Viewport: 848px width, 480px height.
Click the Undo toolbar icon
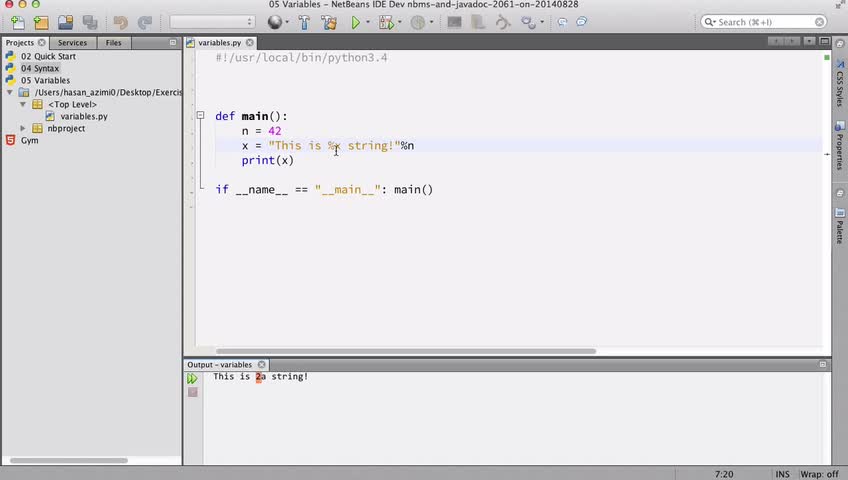[120, 22]
